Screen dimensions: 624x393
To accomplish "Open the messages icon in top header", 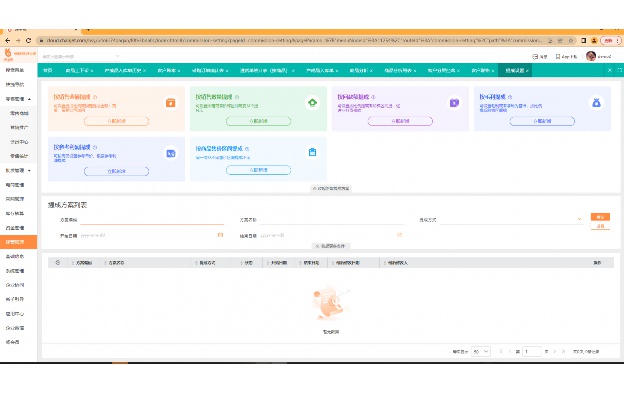I will tap(535, 56).
